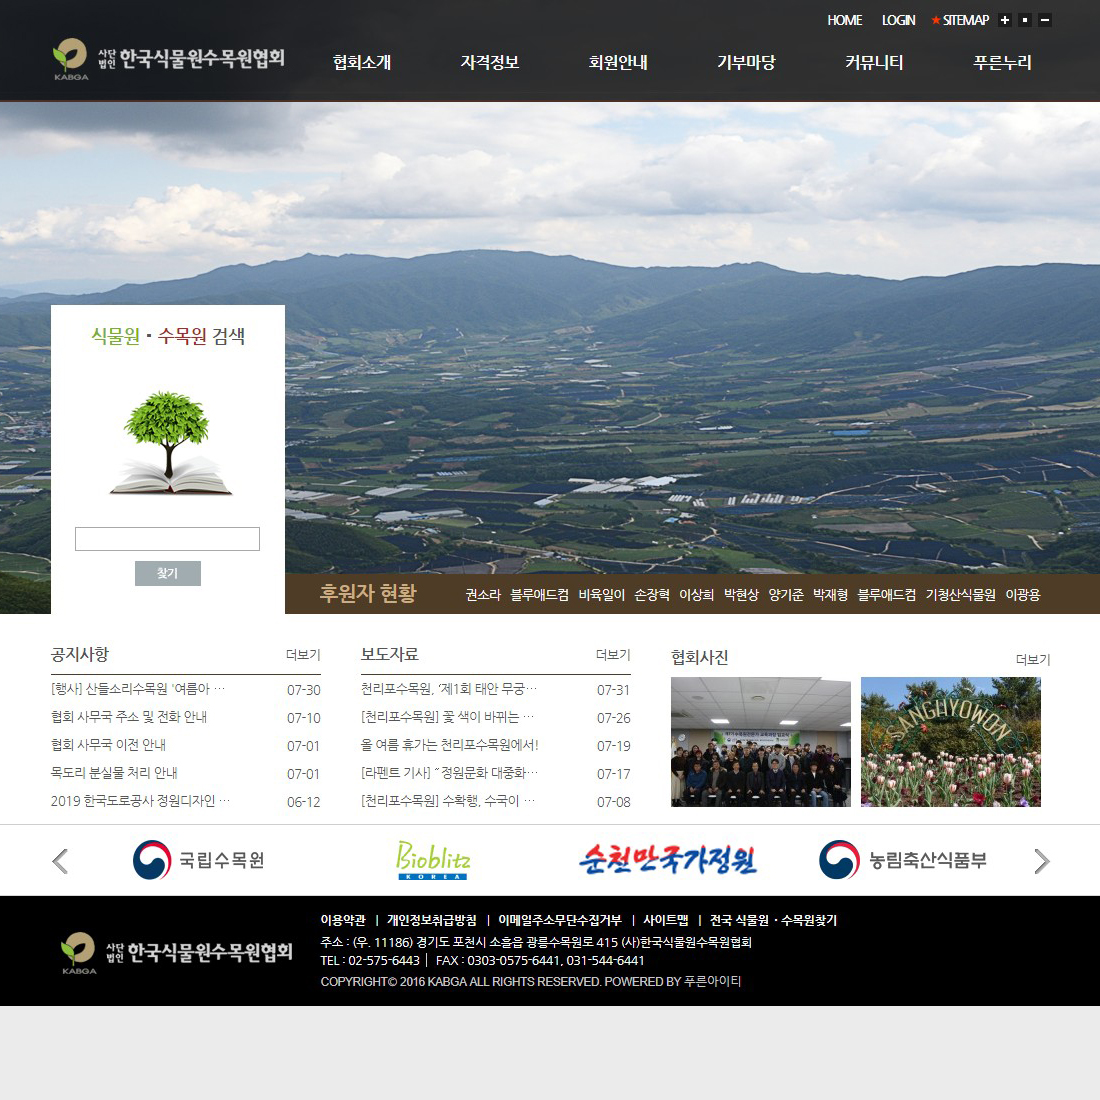The image size is (1100, 1100).
Task: Expand 보도자료 with its 더보기 link
Action: pyautogui.click(x=613, y=655)
